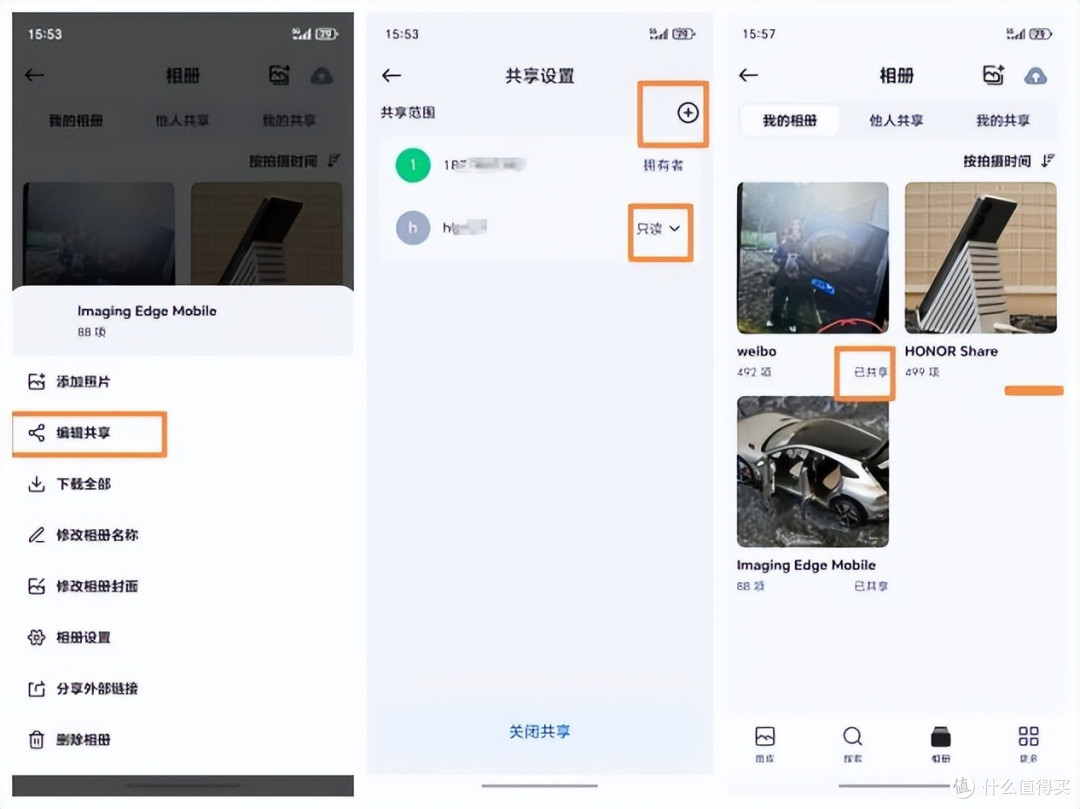1080x809 pixels.
Task: Tap albums icon in bottom navigation
Action: pos(941,744)
